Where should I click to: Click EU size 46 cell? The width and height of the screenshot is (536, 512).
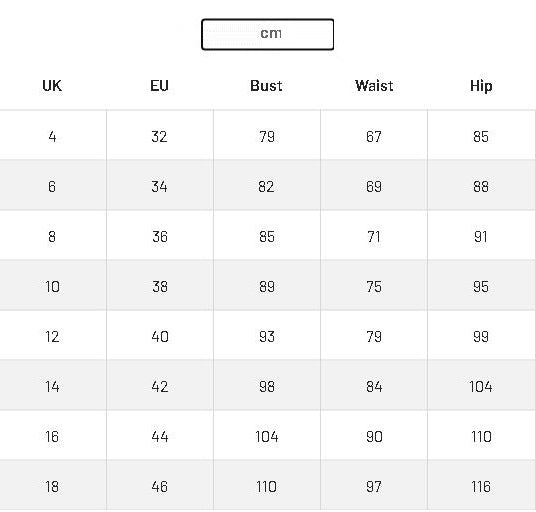(x=160, y=485)
